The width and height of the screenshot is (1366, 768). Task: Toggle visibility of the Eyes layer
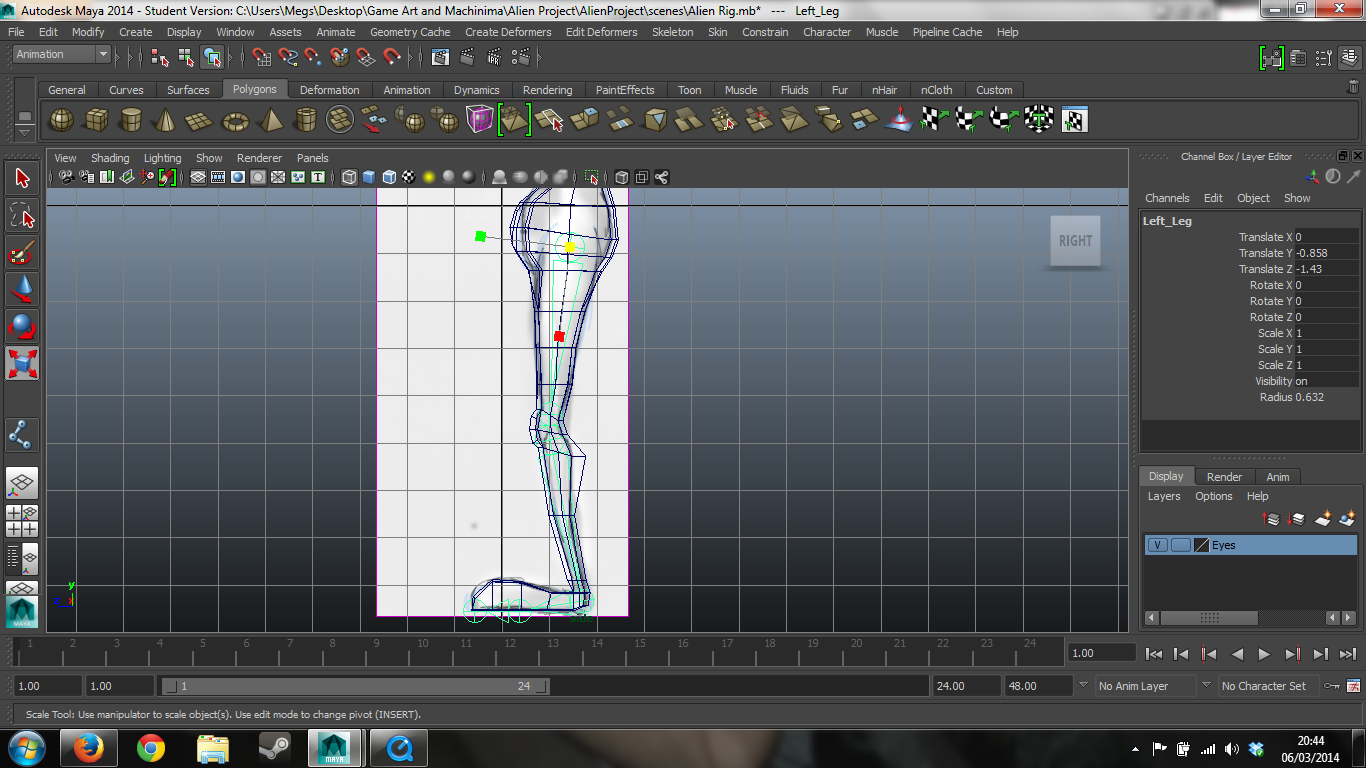click(1157, 545)
